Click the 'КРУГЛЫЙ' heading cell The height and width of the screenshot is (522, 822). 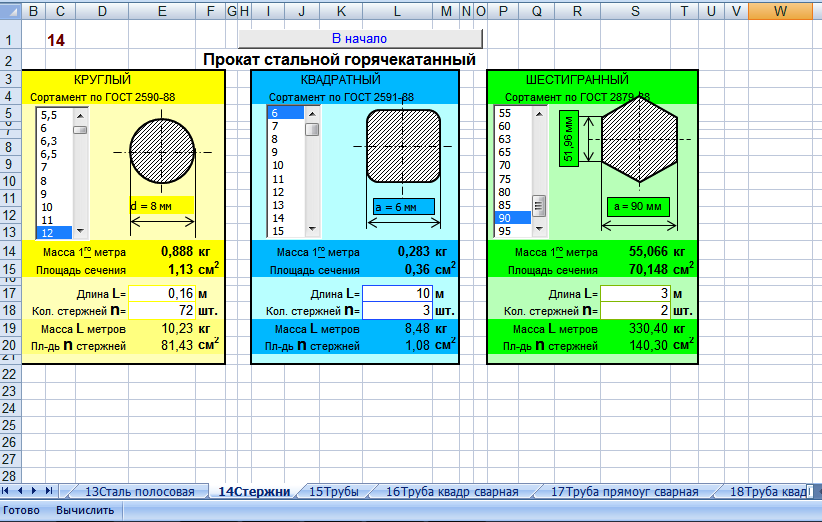tap(102, 80)
